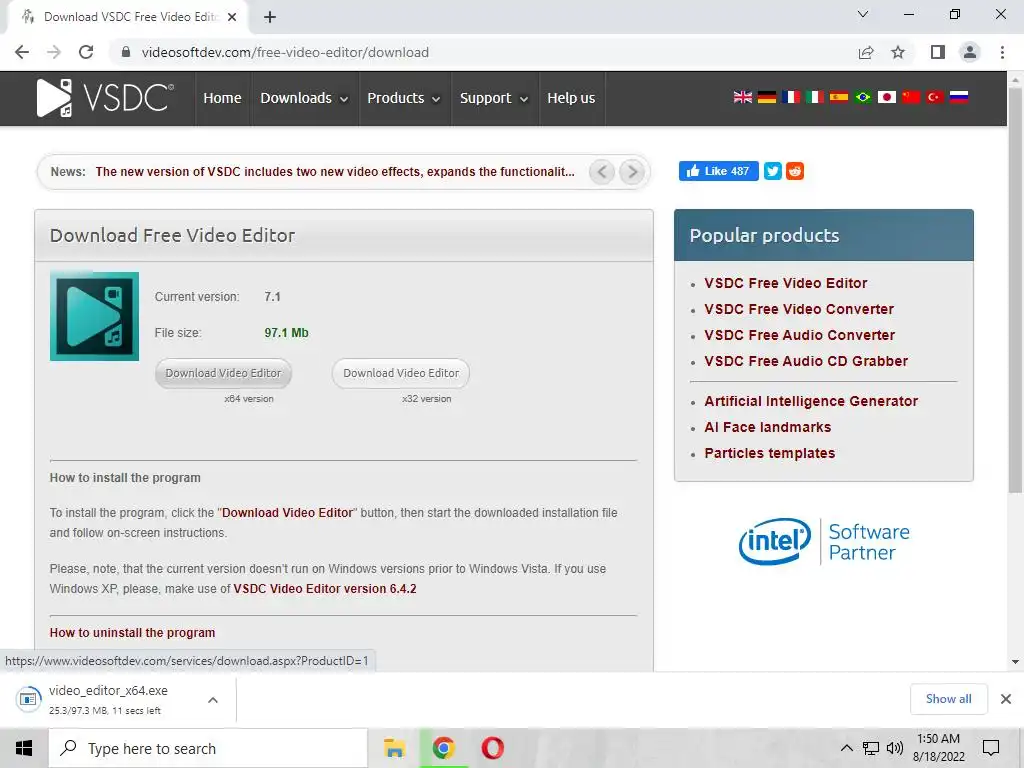Bookmark this page with star icon
The height and width of the screenshot is (768, 1024).
(x=898, y=52)
